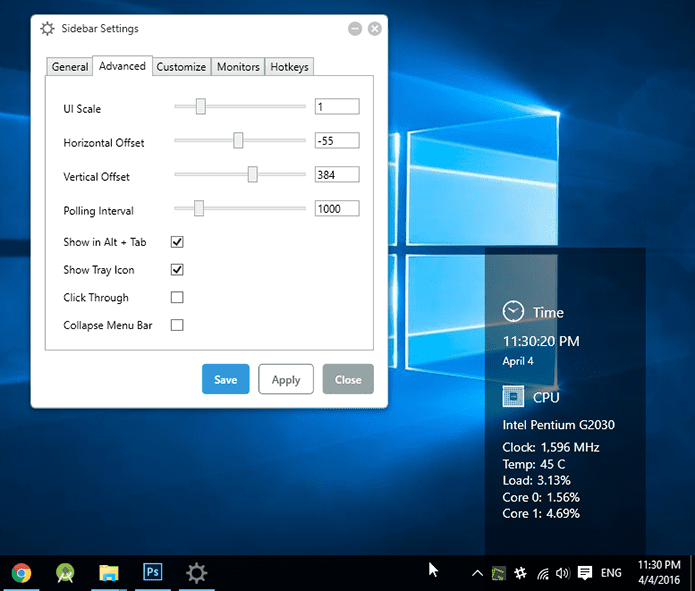
Task: Click the Vertical Offset slider handle
Action: click(x=253, y=174)
